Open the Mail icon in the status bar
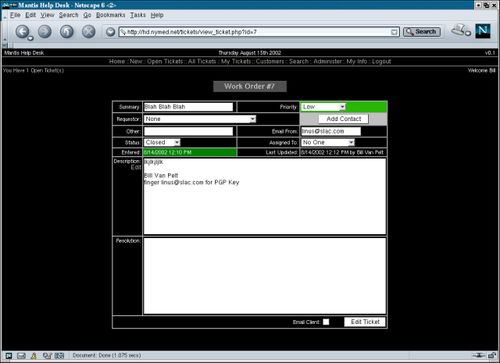Viewport: 500px width, 363px height. (x=21, y=356)
